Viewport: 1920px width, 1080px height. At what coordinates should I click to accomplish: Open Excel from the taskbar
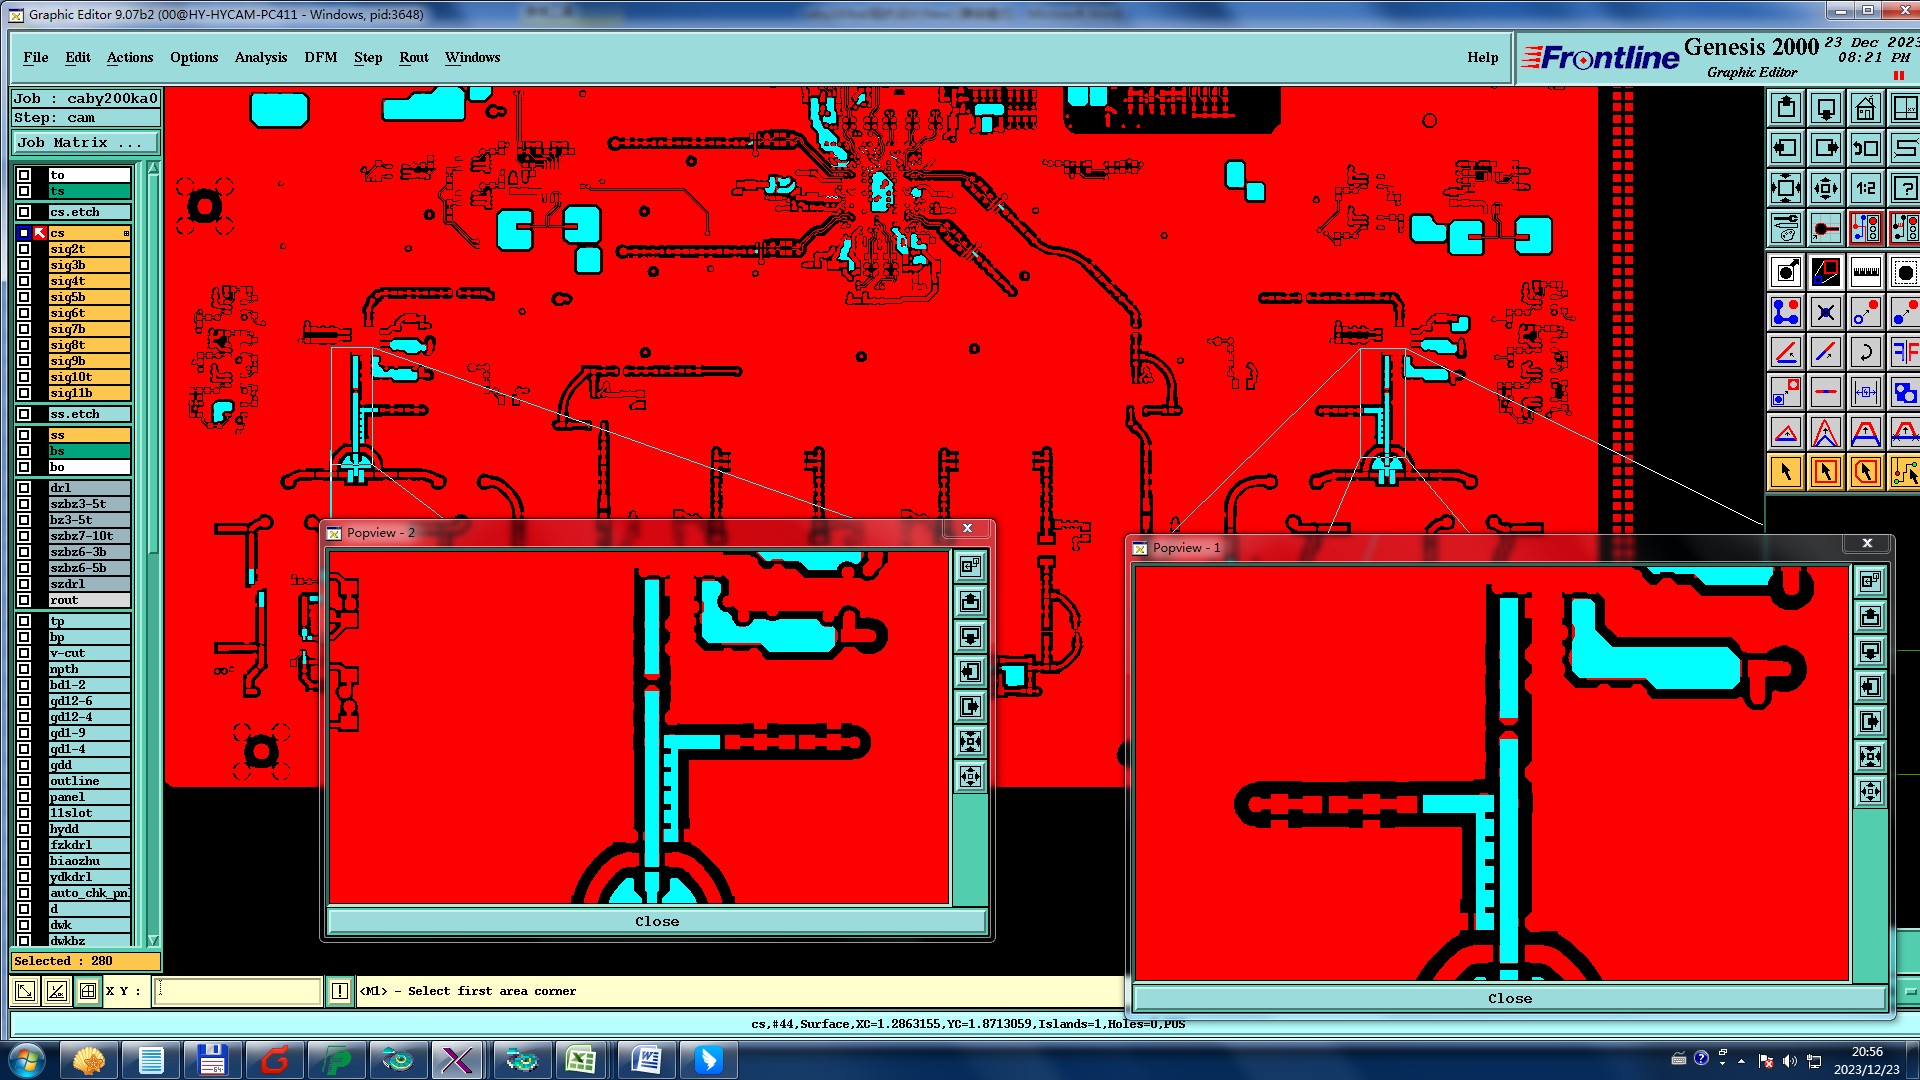click(x=583, y=1060)
